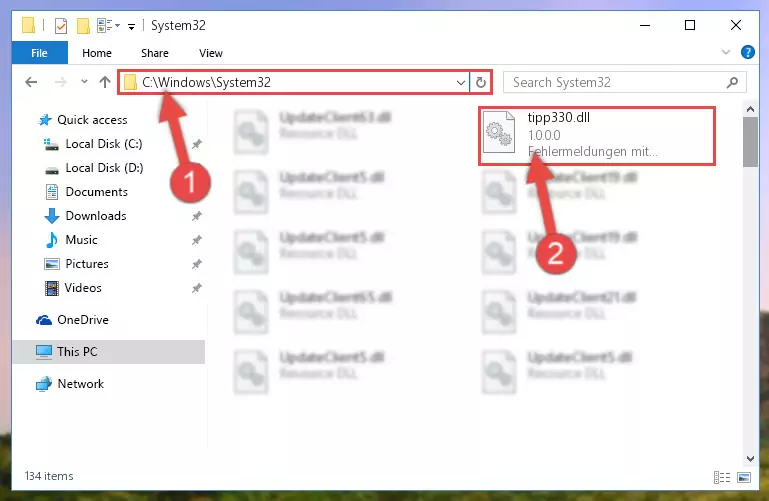Viewport: 769px width, 501px height.
Task: Click the Properties quick access toolbar icon
Action: [x=61, y=25]
